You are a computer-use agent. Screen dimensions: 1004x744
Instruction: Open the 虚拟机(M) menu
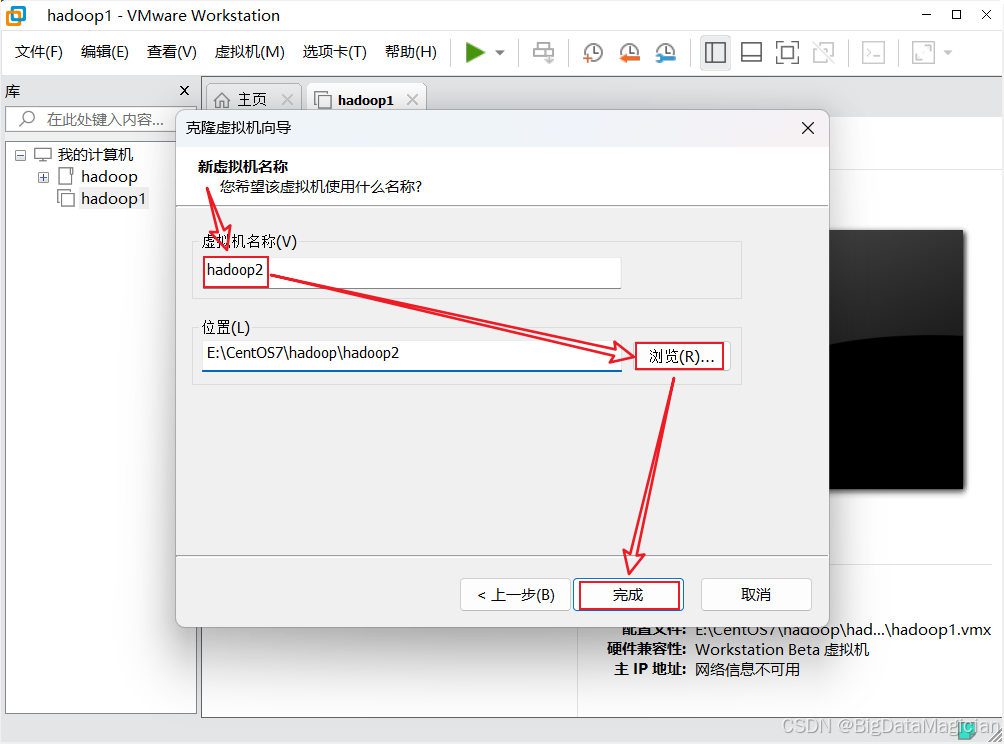click(249, 52)
